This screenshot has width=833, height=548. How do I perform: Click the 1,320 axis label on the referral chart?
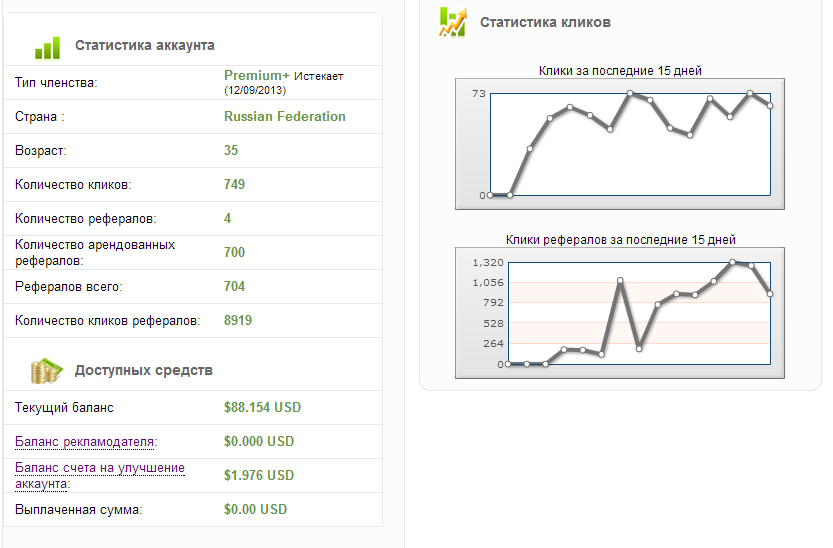click(486, 263)
